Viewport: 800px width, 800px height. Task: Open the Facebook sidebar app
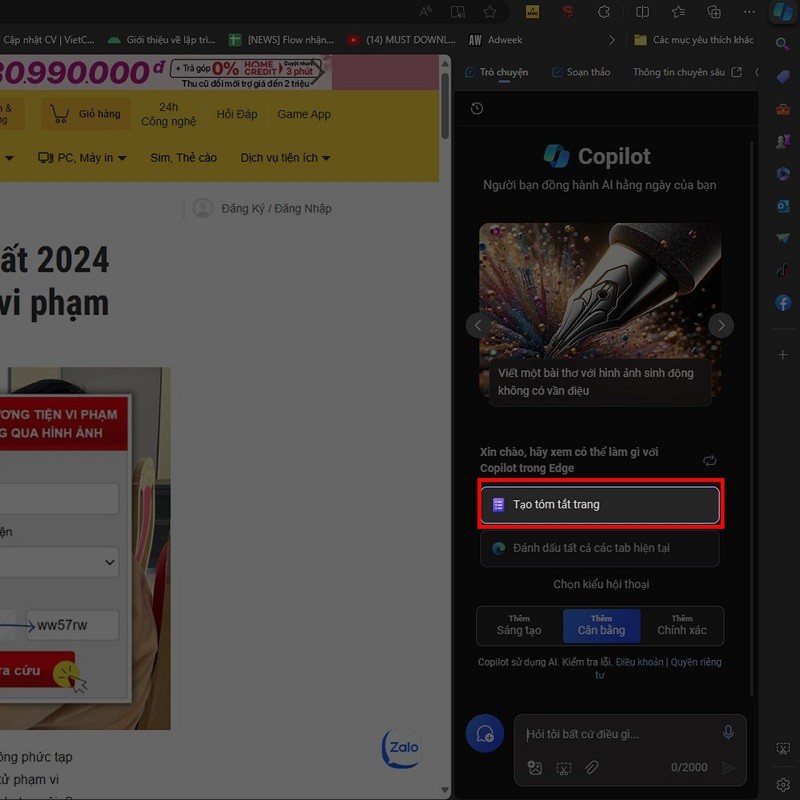click(783, 302)
